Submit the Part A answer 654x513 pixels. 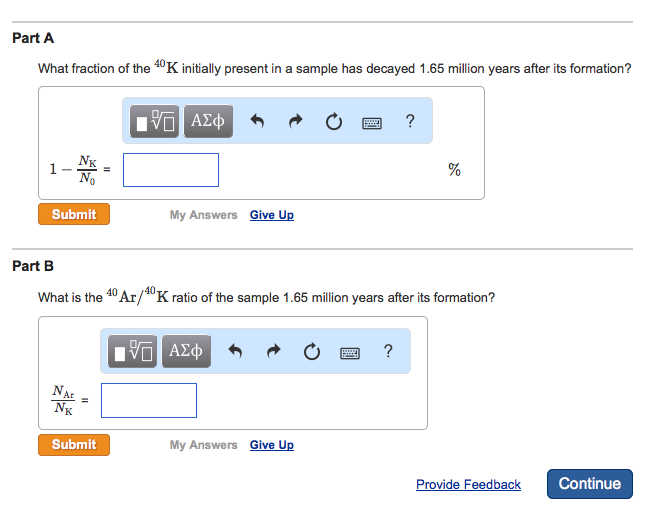coord(74,214)
